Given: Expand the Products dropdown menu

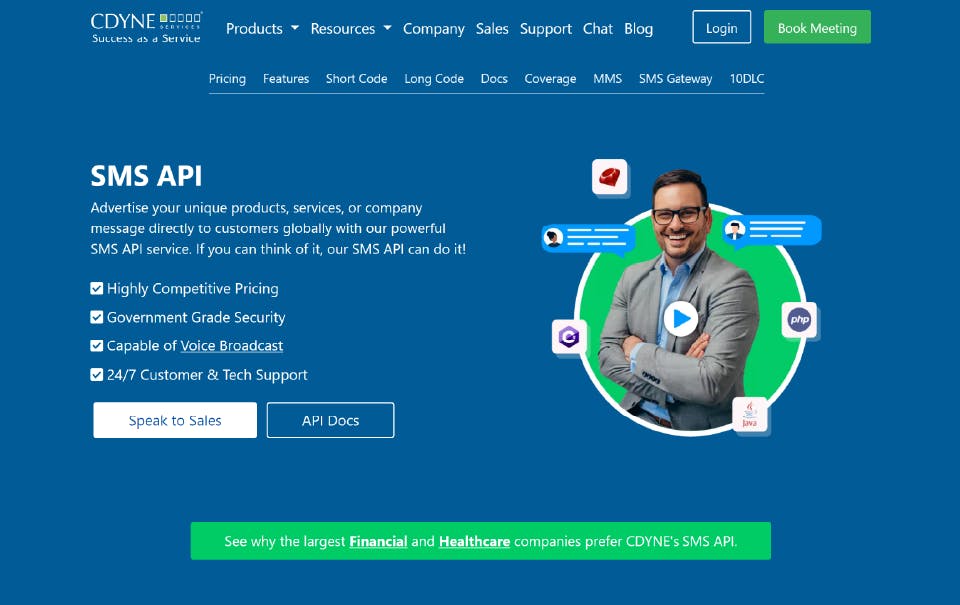Looking at the screenshot, I should point(262,29).
